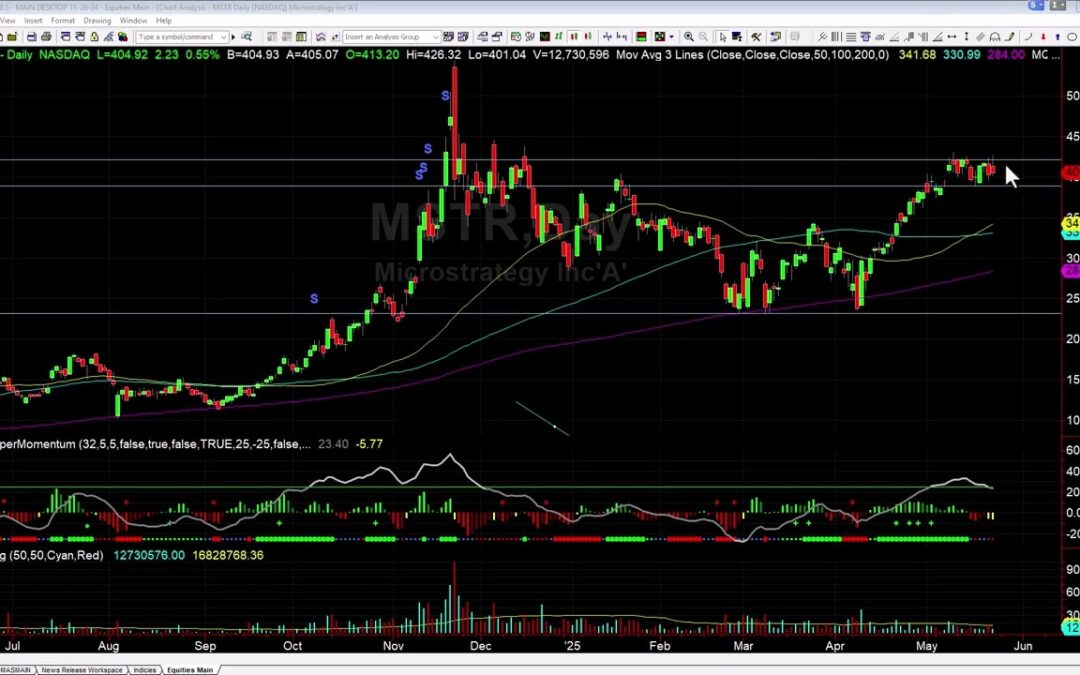Select the red down arrow drawing tool
This screenshot has width=1080, height=675.
pos(1043,37)
